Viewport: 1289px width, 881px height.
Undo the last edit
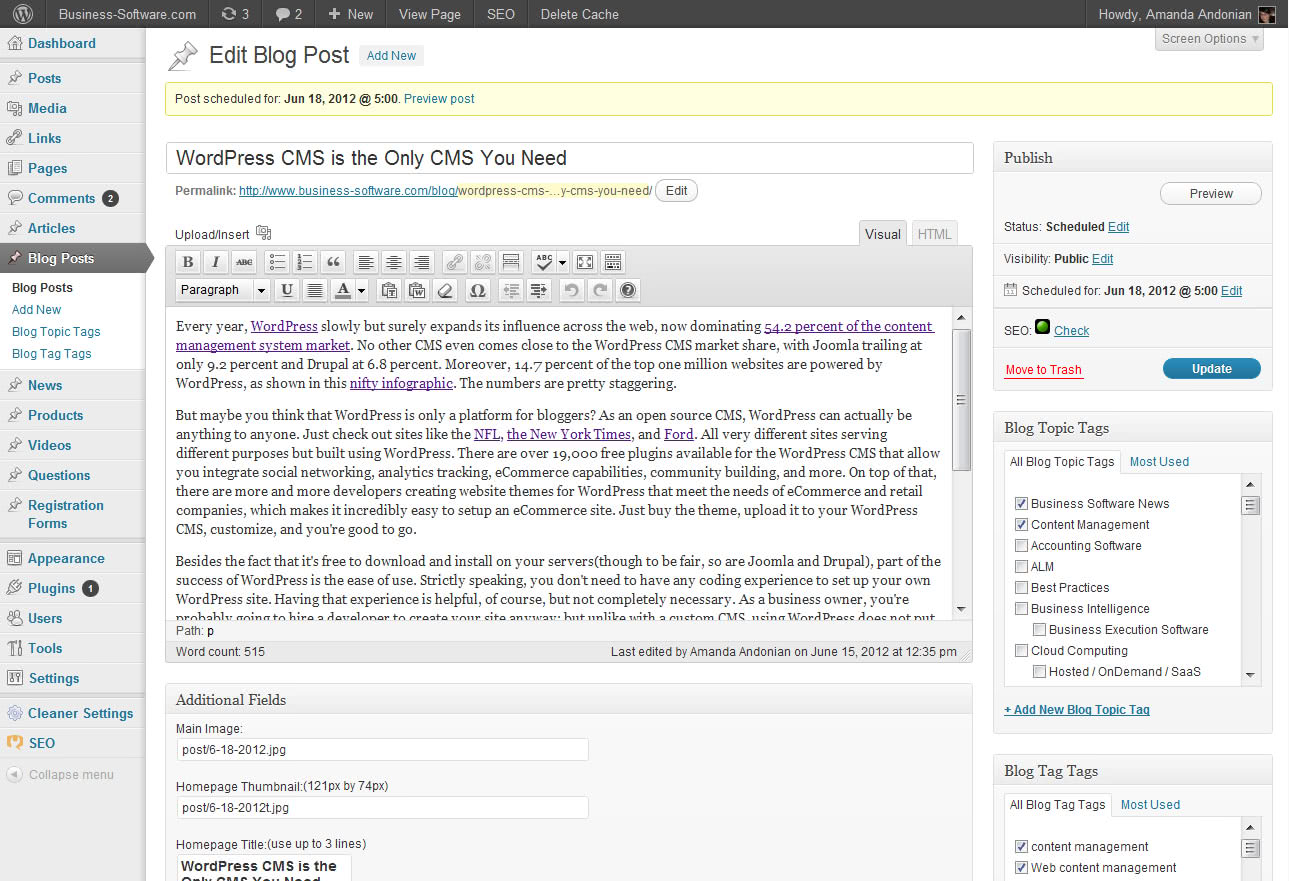click(x=571, y=290)
